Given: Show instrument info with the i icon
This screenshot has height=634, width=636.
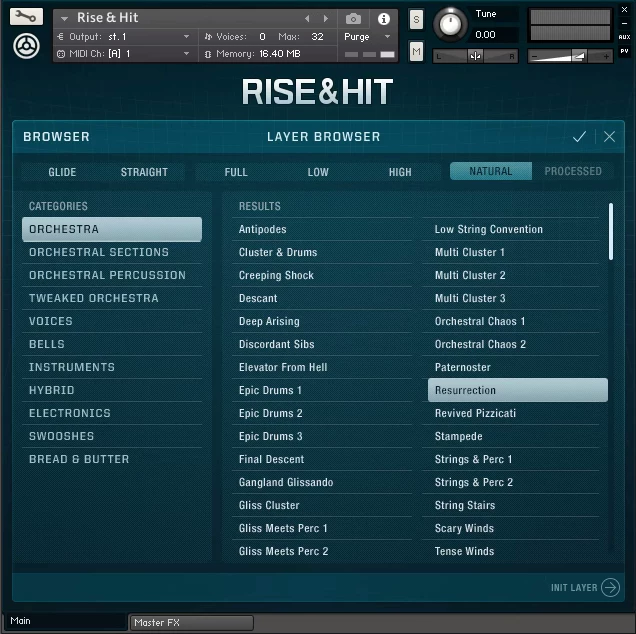Looking at the screenshot, I should 384,19.
